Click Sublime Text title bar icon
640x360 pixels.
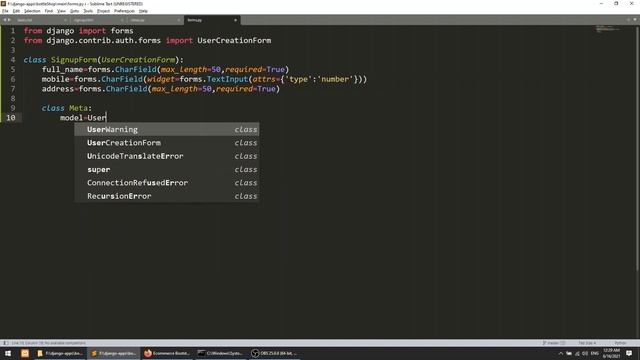pyautogui.click(x=3, y=4)
